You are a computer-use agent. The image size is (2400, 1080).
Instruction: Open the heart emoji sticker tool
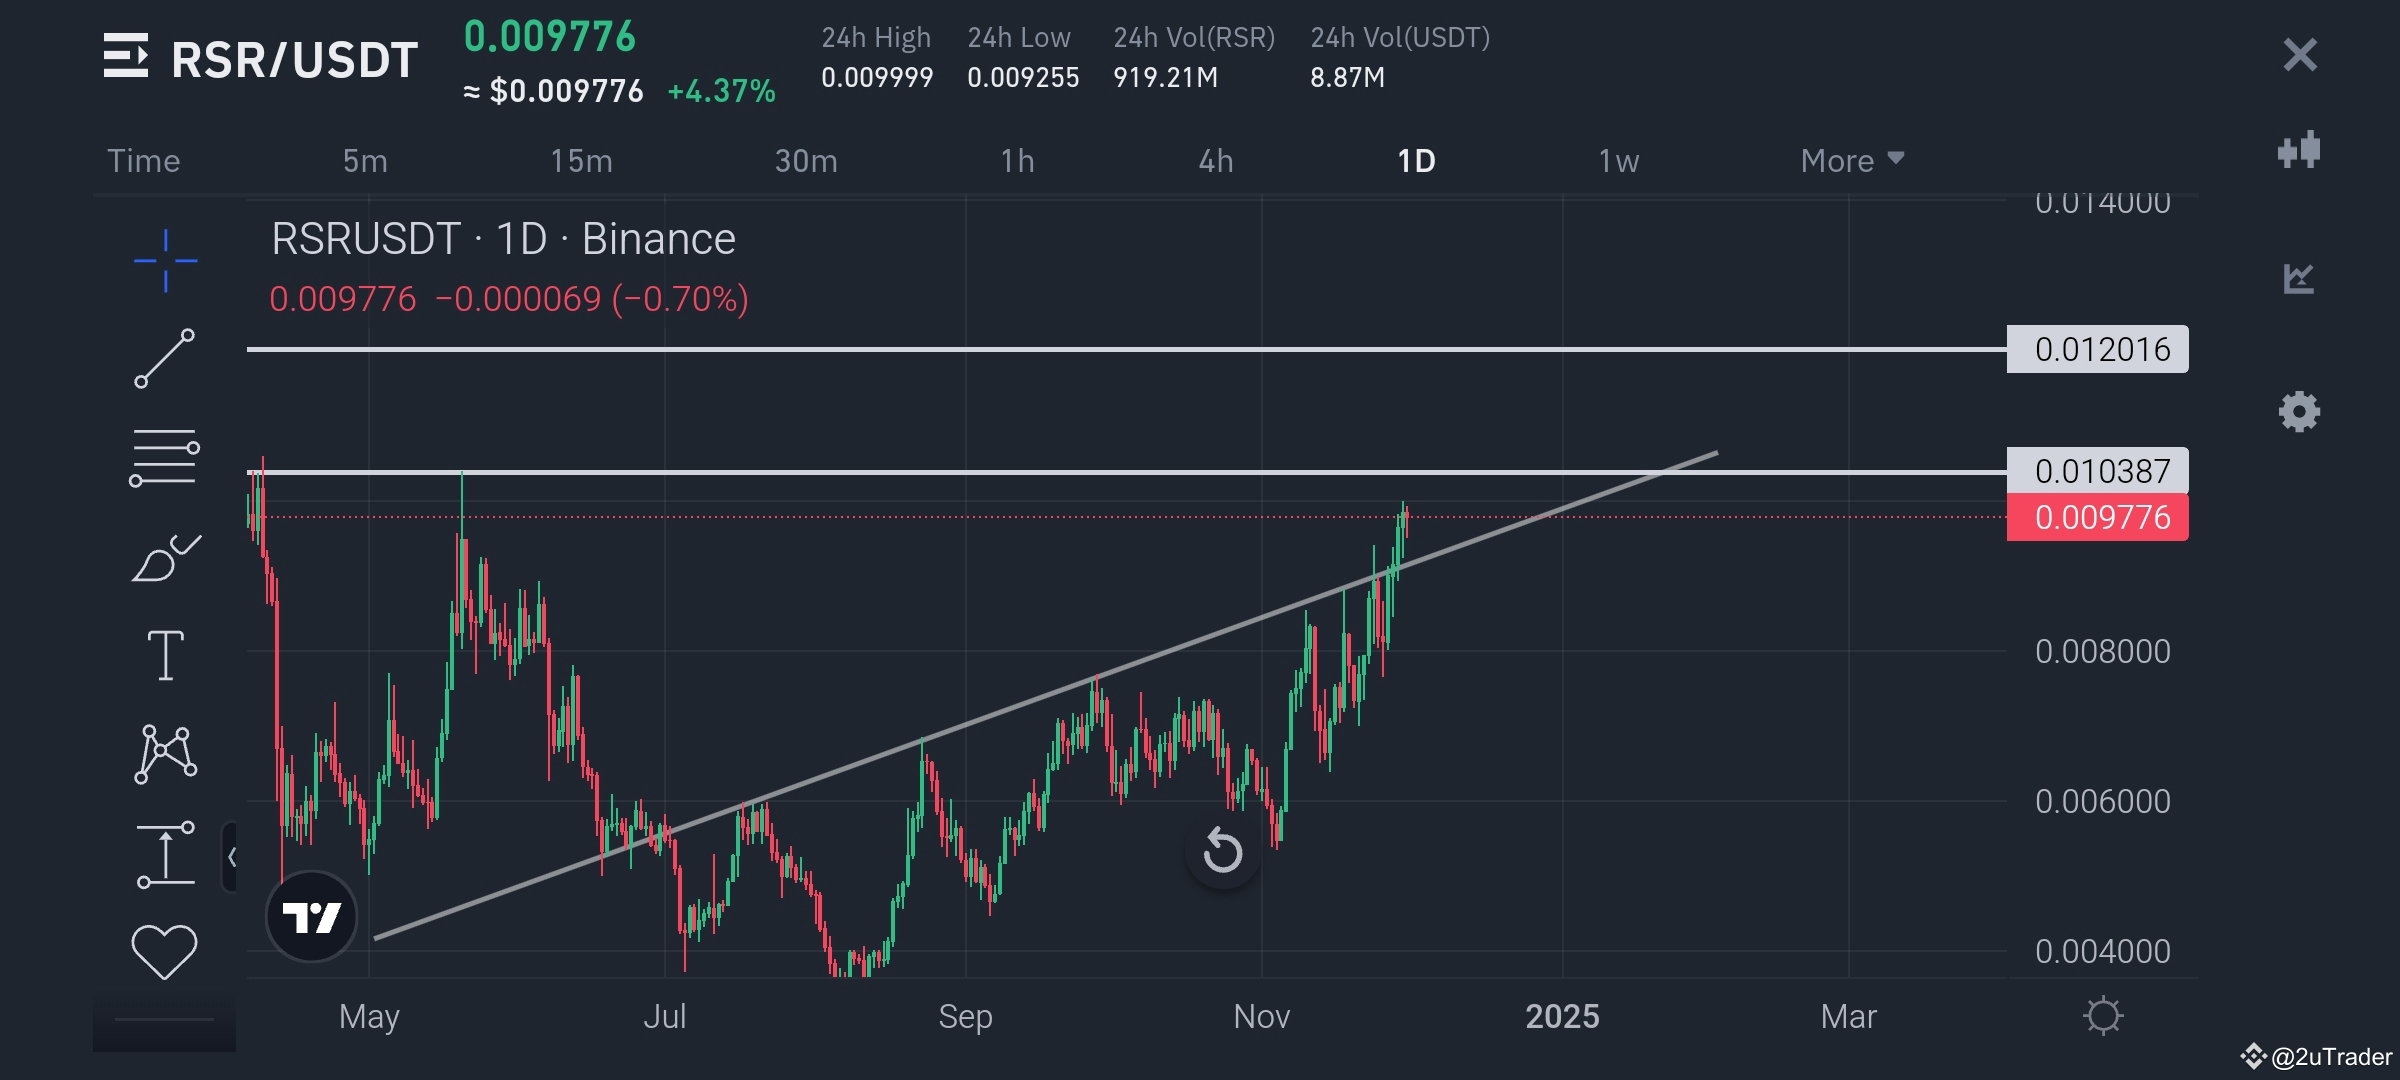(163, 945)
